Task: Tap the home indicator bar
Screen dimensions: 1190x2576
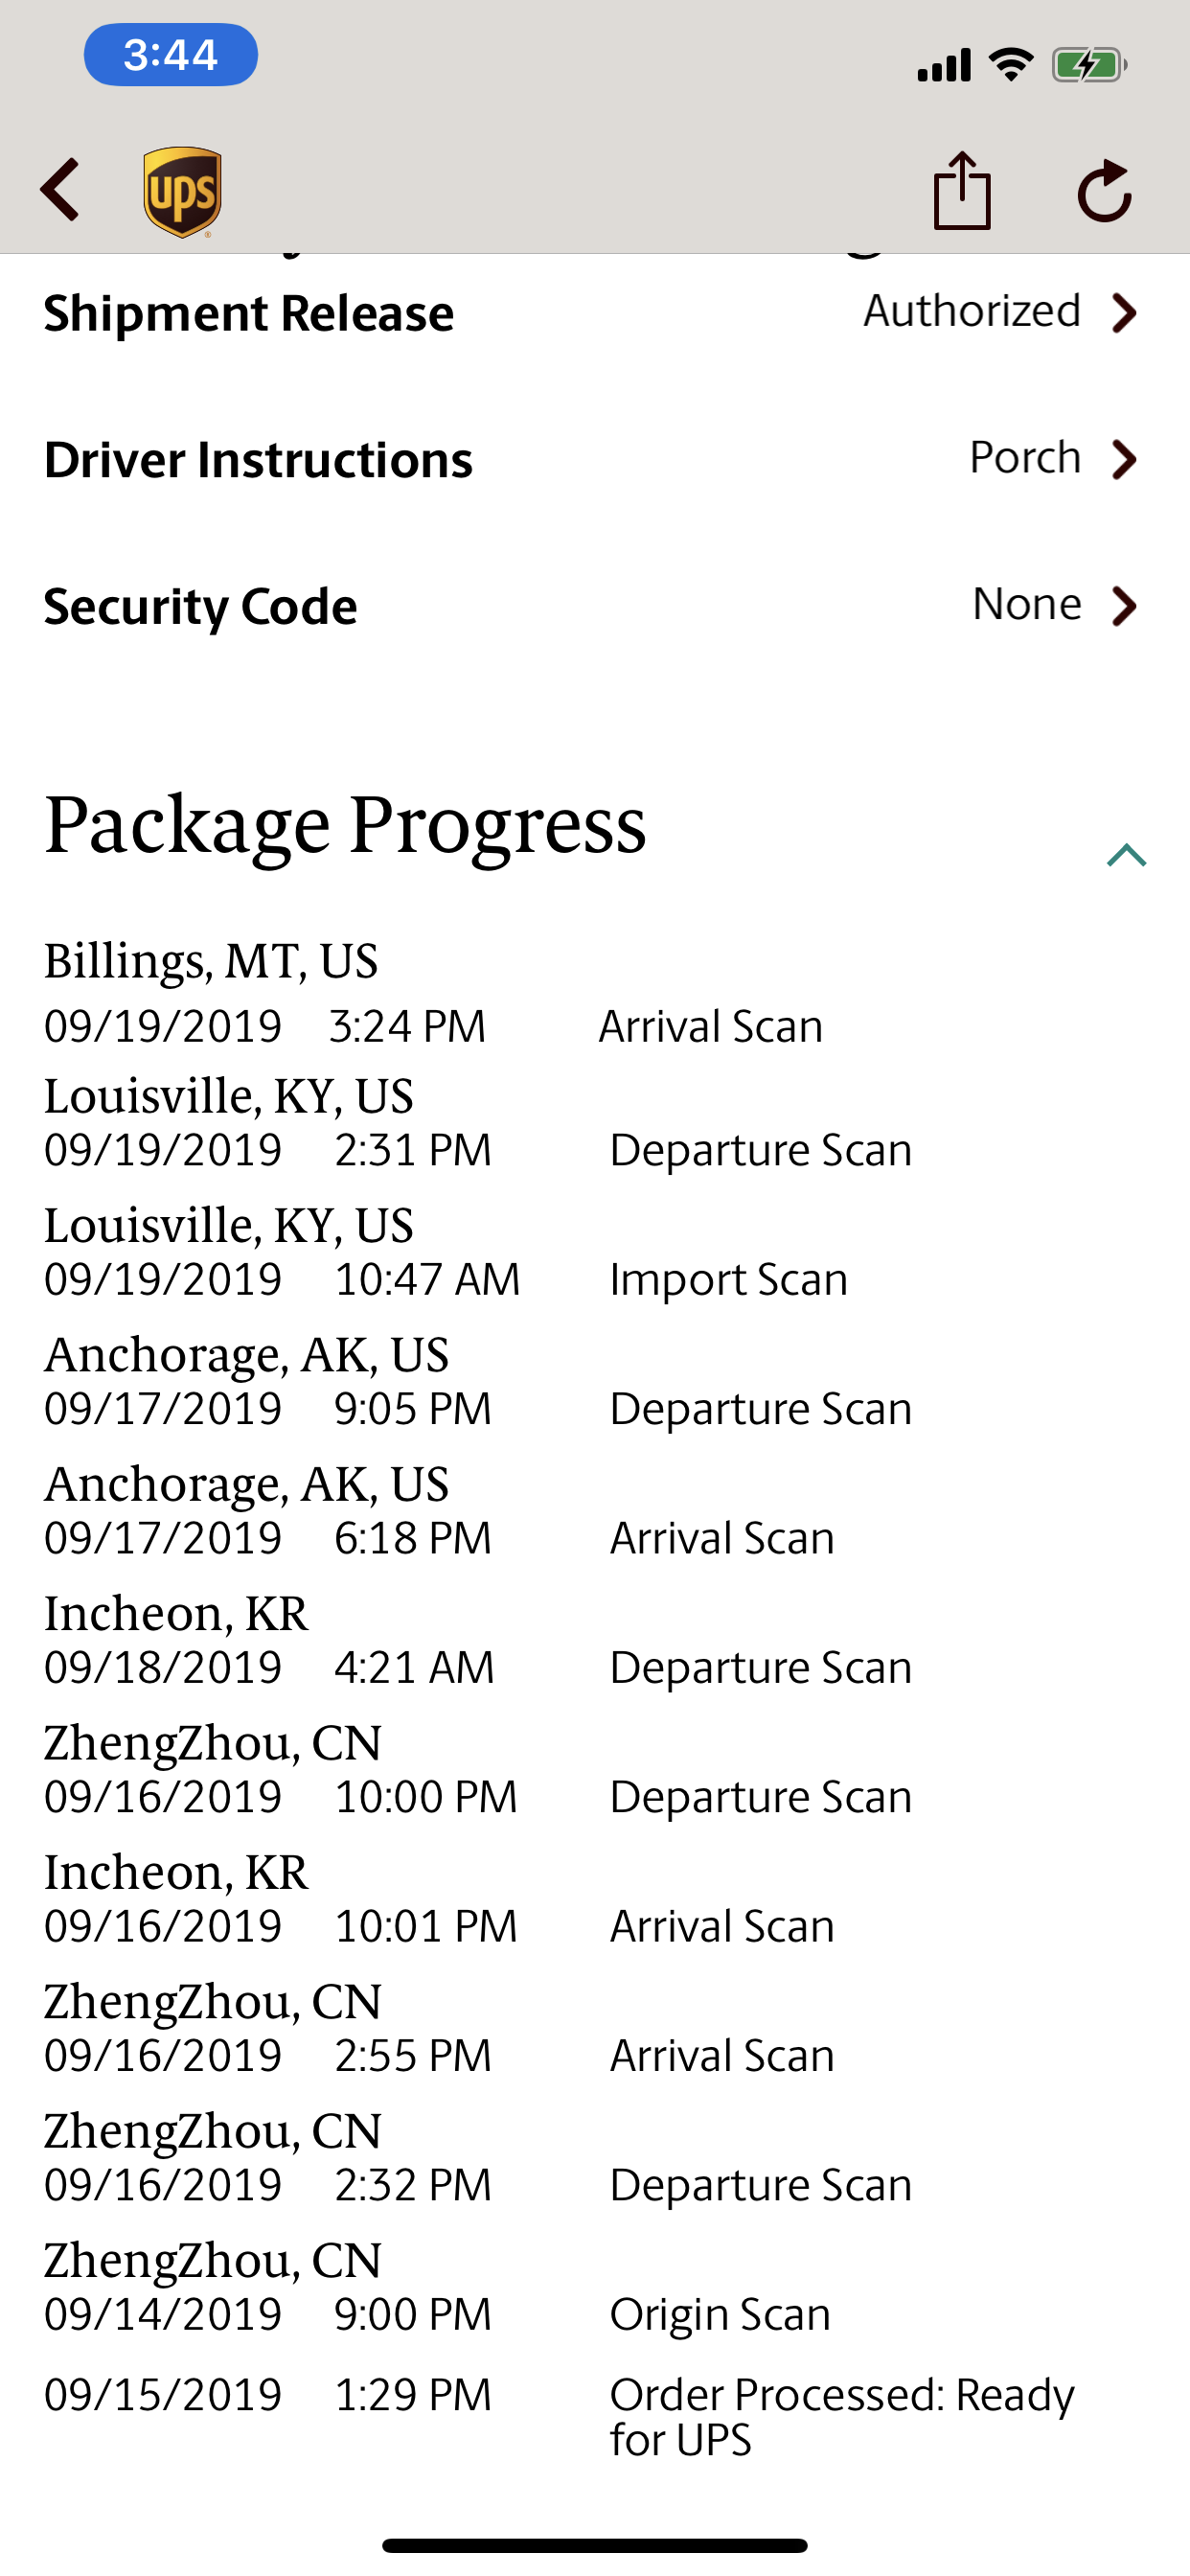Action: click(595, 2545)
